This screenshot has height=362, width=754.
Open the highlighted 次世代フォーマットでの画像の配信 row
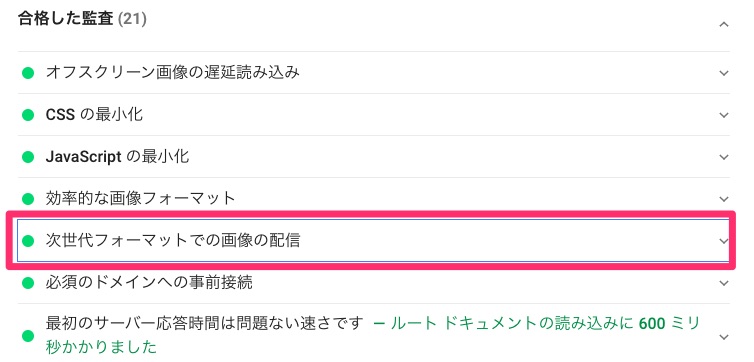[x=373, y=240]
